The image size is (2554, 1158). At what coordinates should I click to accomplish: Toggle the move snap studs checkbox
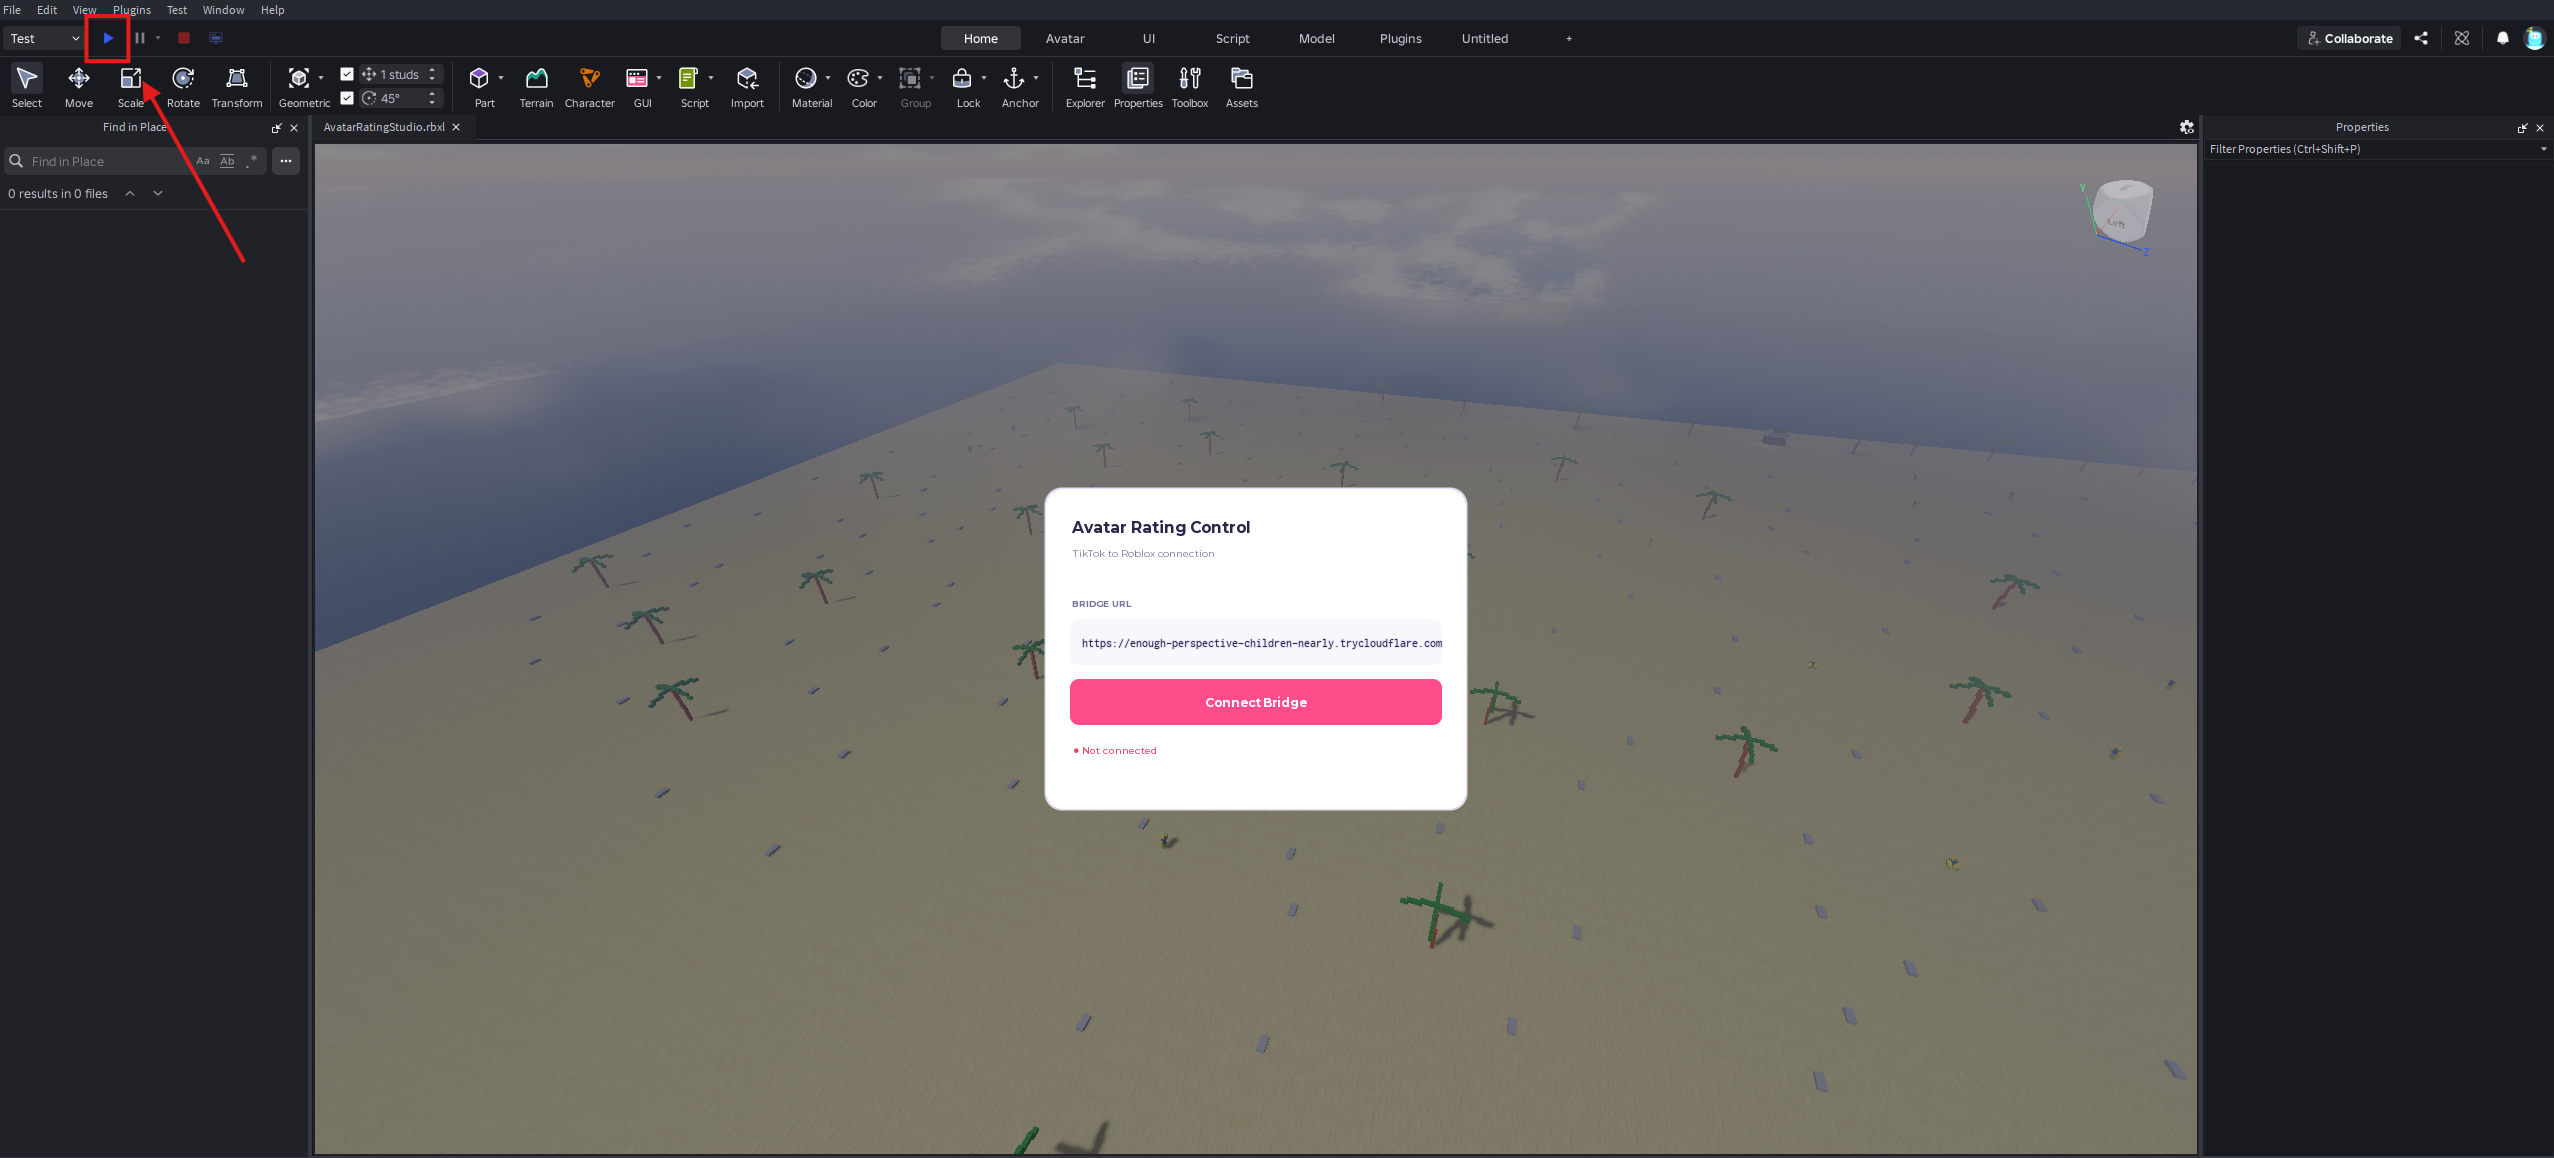pyautogui.click(x=347, y=74)
